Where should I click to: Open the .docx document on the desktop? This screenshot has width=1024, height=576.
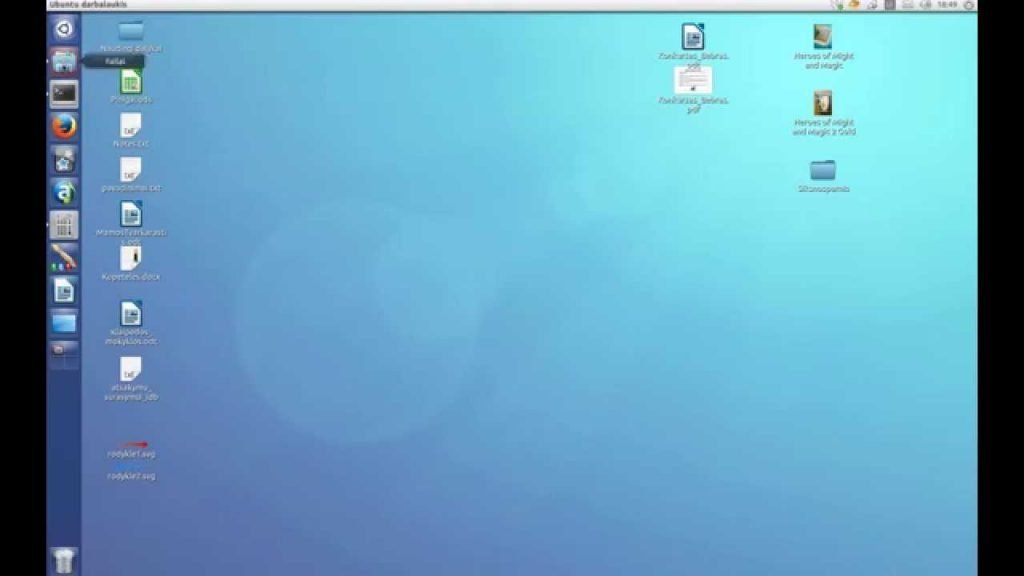coord(131,263)
